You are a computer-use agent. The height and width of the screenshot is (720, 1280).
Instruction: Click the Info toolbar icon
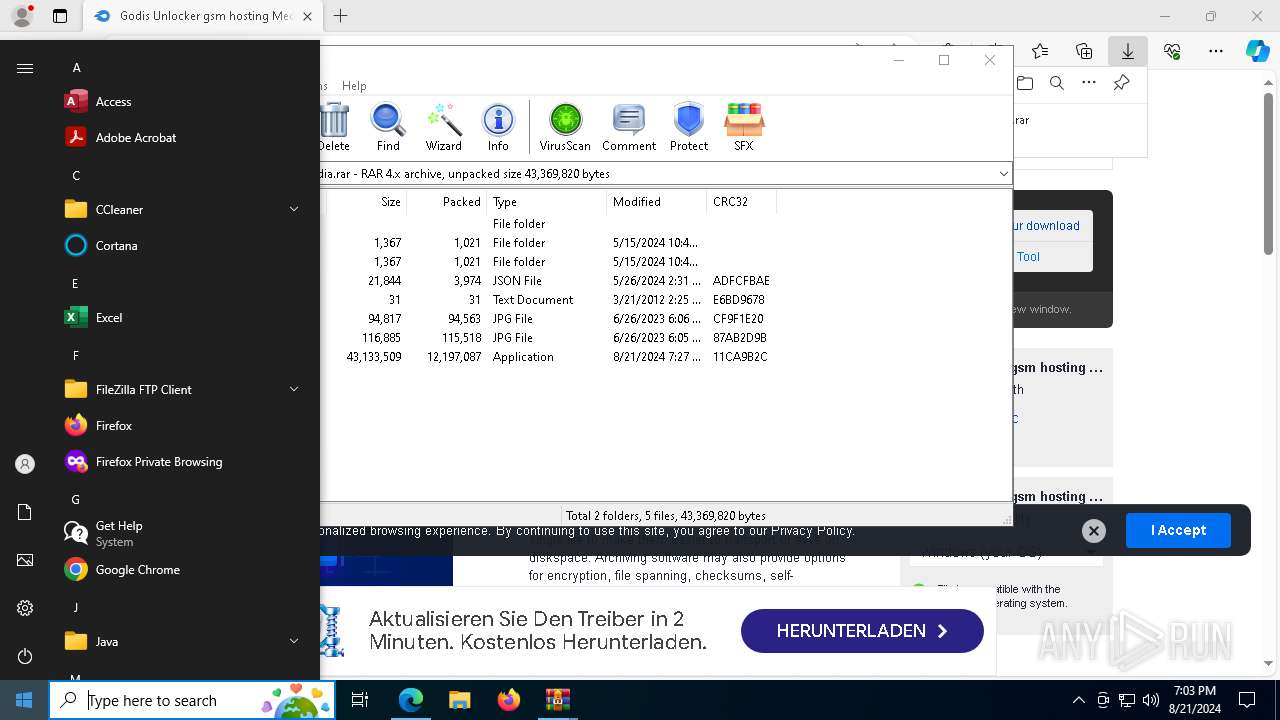(x=498, y=127)
